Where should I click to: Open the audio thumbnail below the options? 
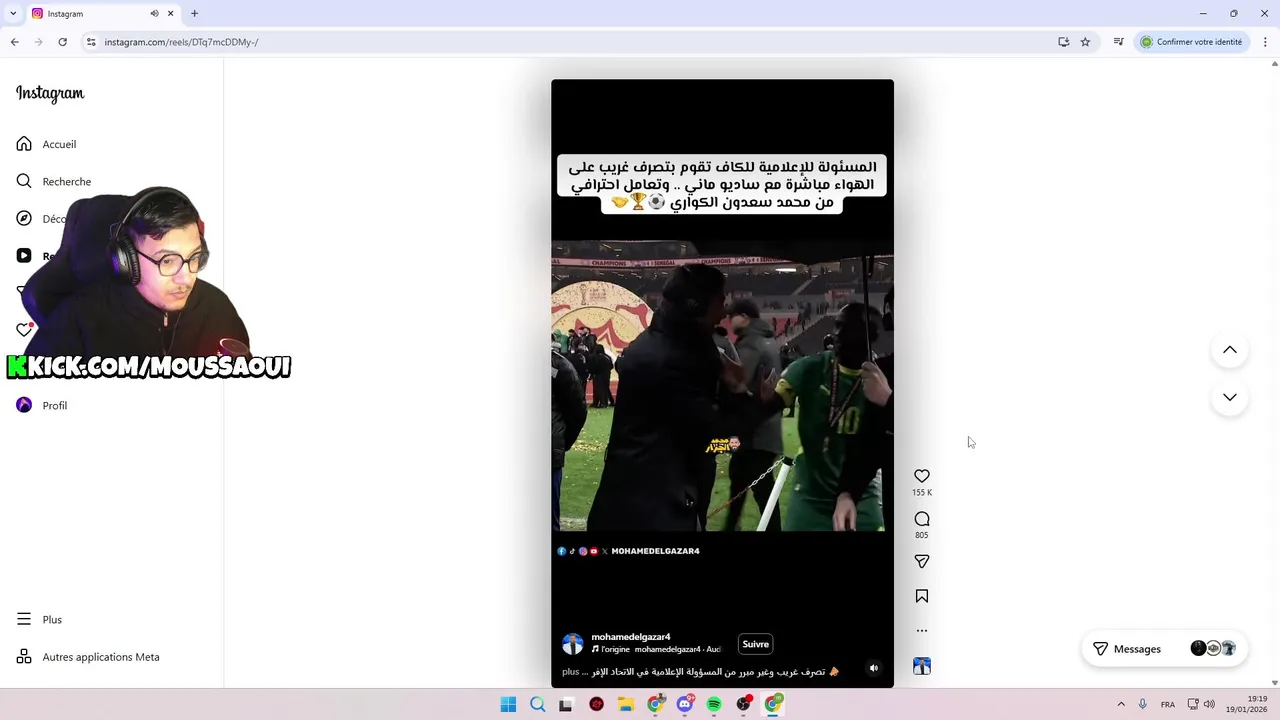tap(922, 666)
